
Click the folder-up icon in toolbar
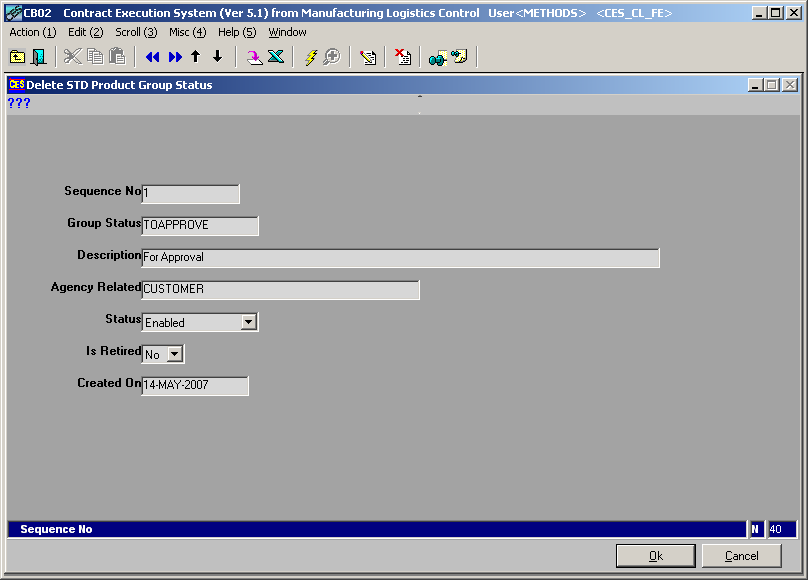point(17,57)
